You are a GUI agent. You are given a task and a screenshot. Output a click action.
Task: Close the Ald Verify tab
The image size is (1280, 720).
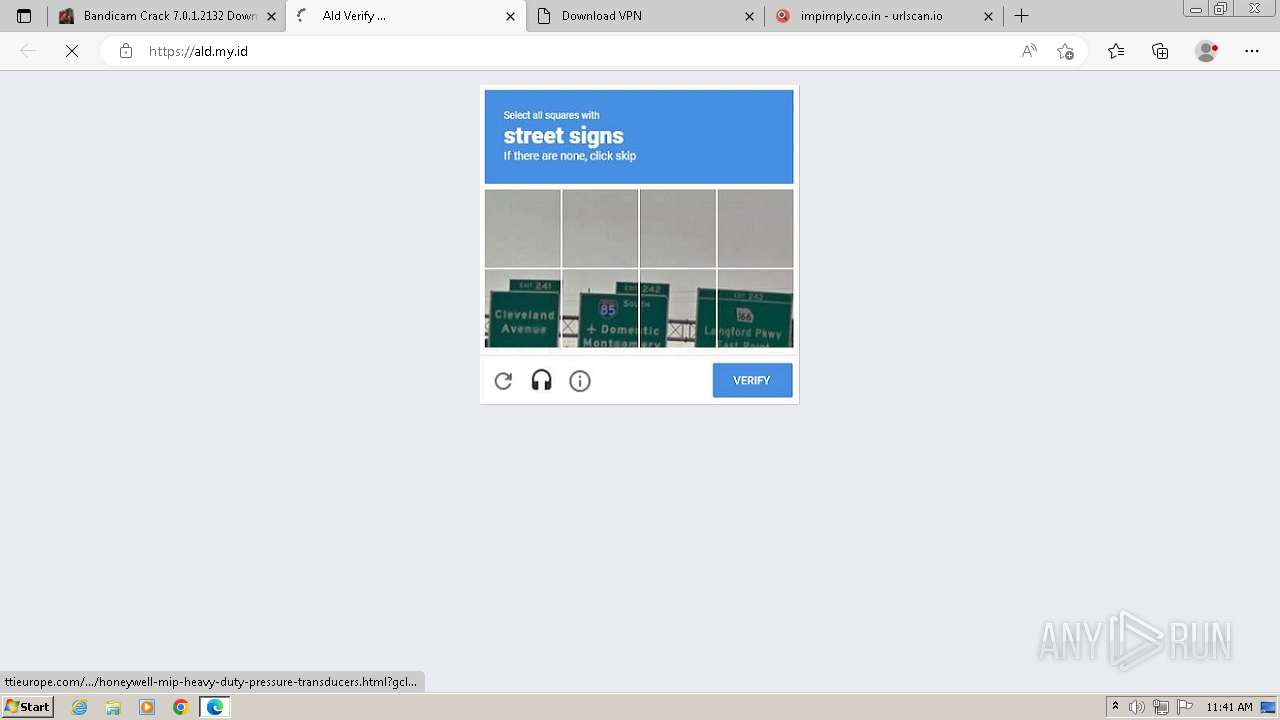[510, 16]
